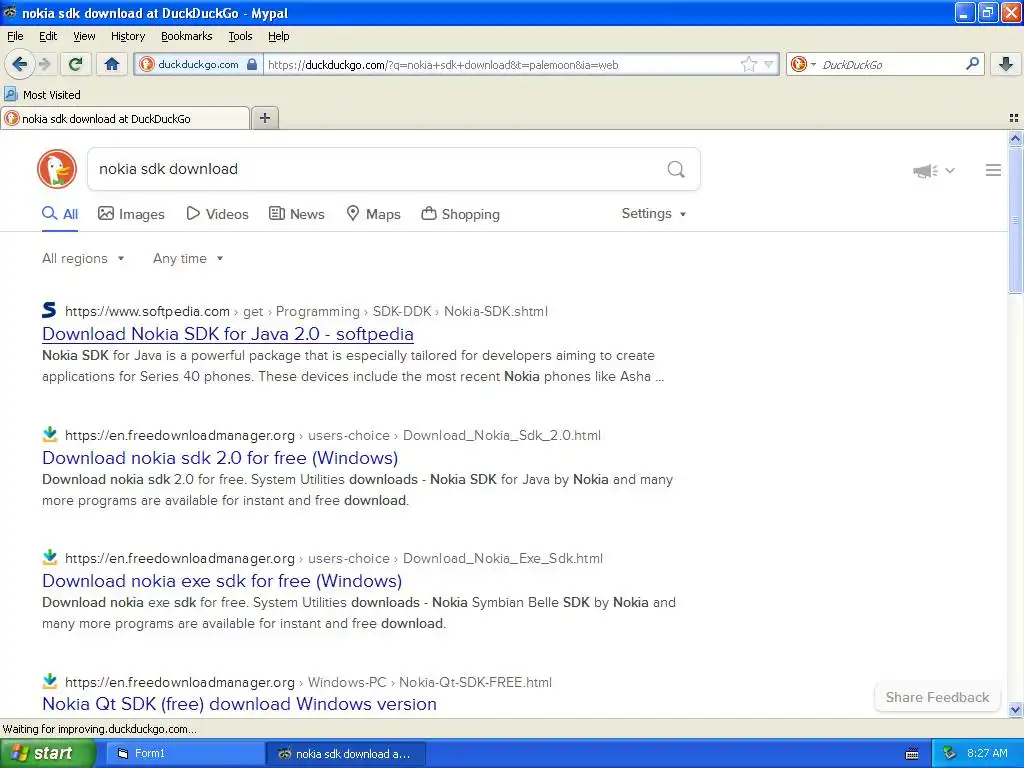Click the 8:27 AM clock

[x=987, y=754]
